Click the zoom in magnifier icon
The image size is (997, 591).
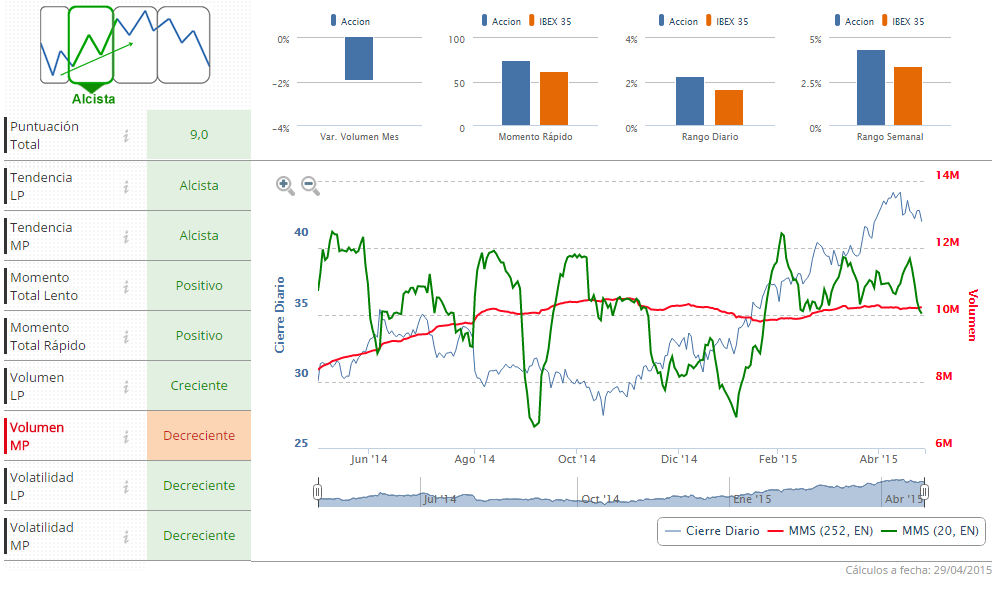point(285,184)
